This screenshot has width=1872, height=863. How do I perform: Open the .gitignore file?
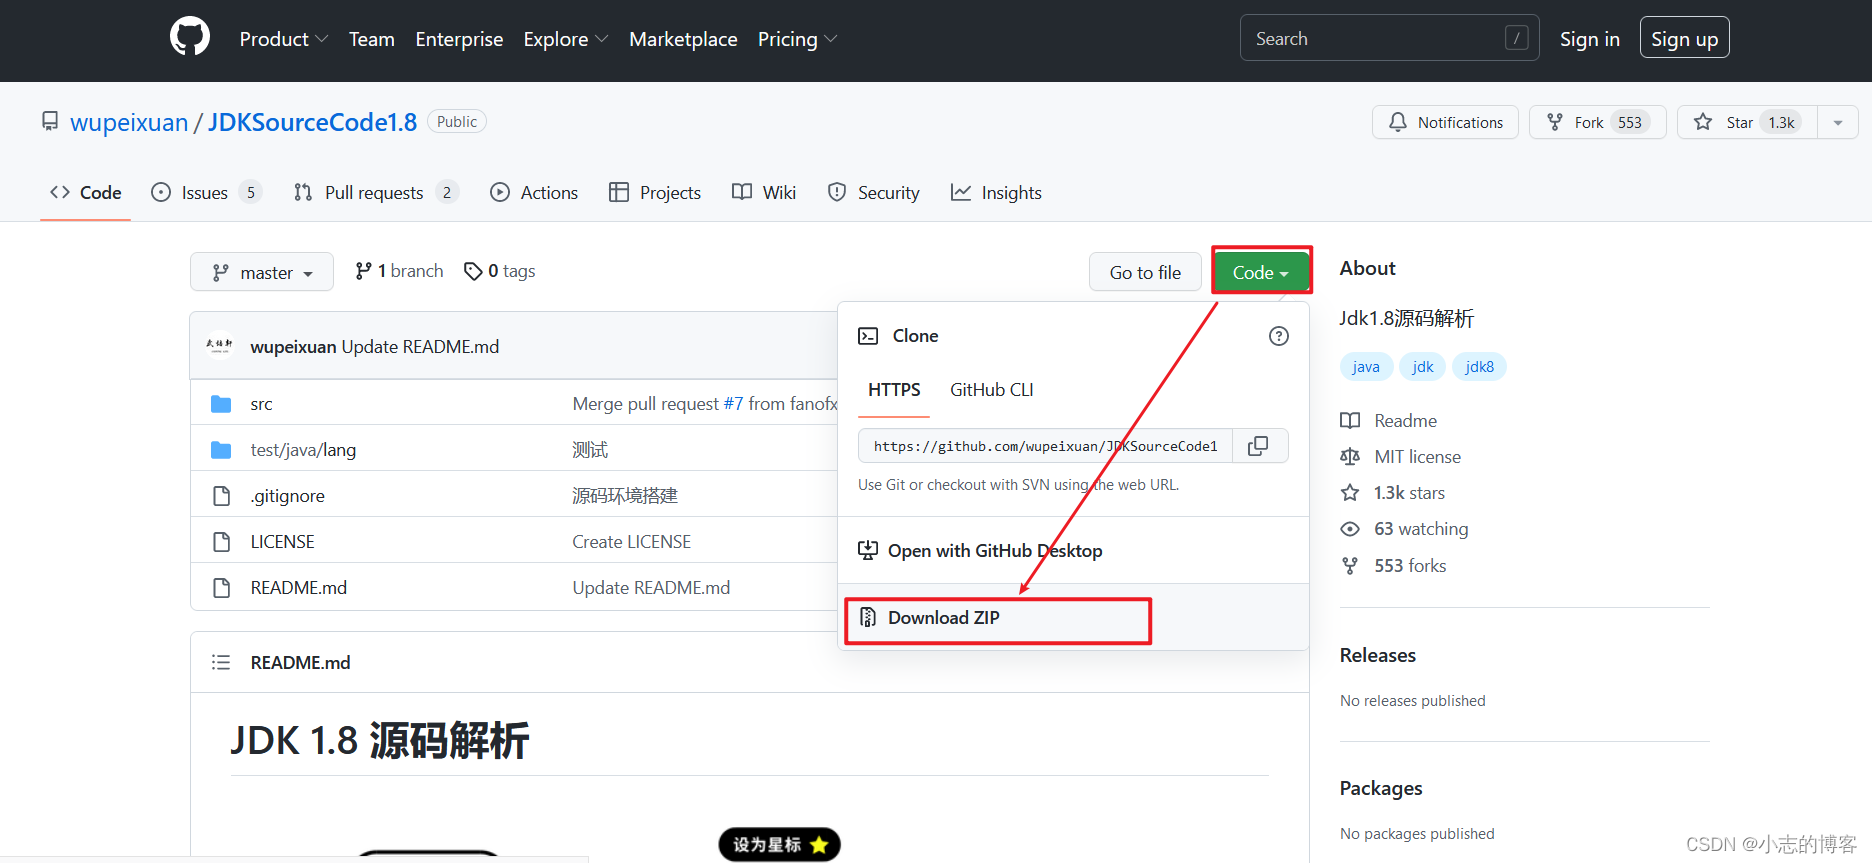pyautogui.click(x=287, y=496)
